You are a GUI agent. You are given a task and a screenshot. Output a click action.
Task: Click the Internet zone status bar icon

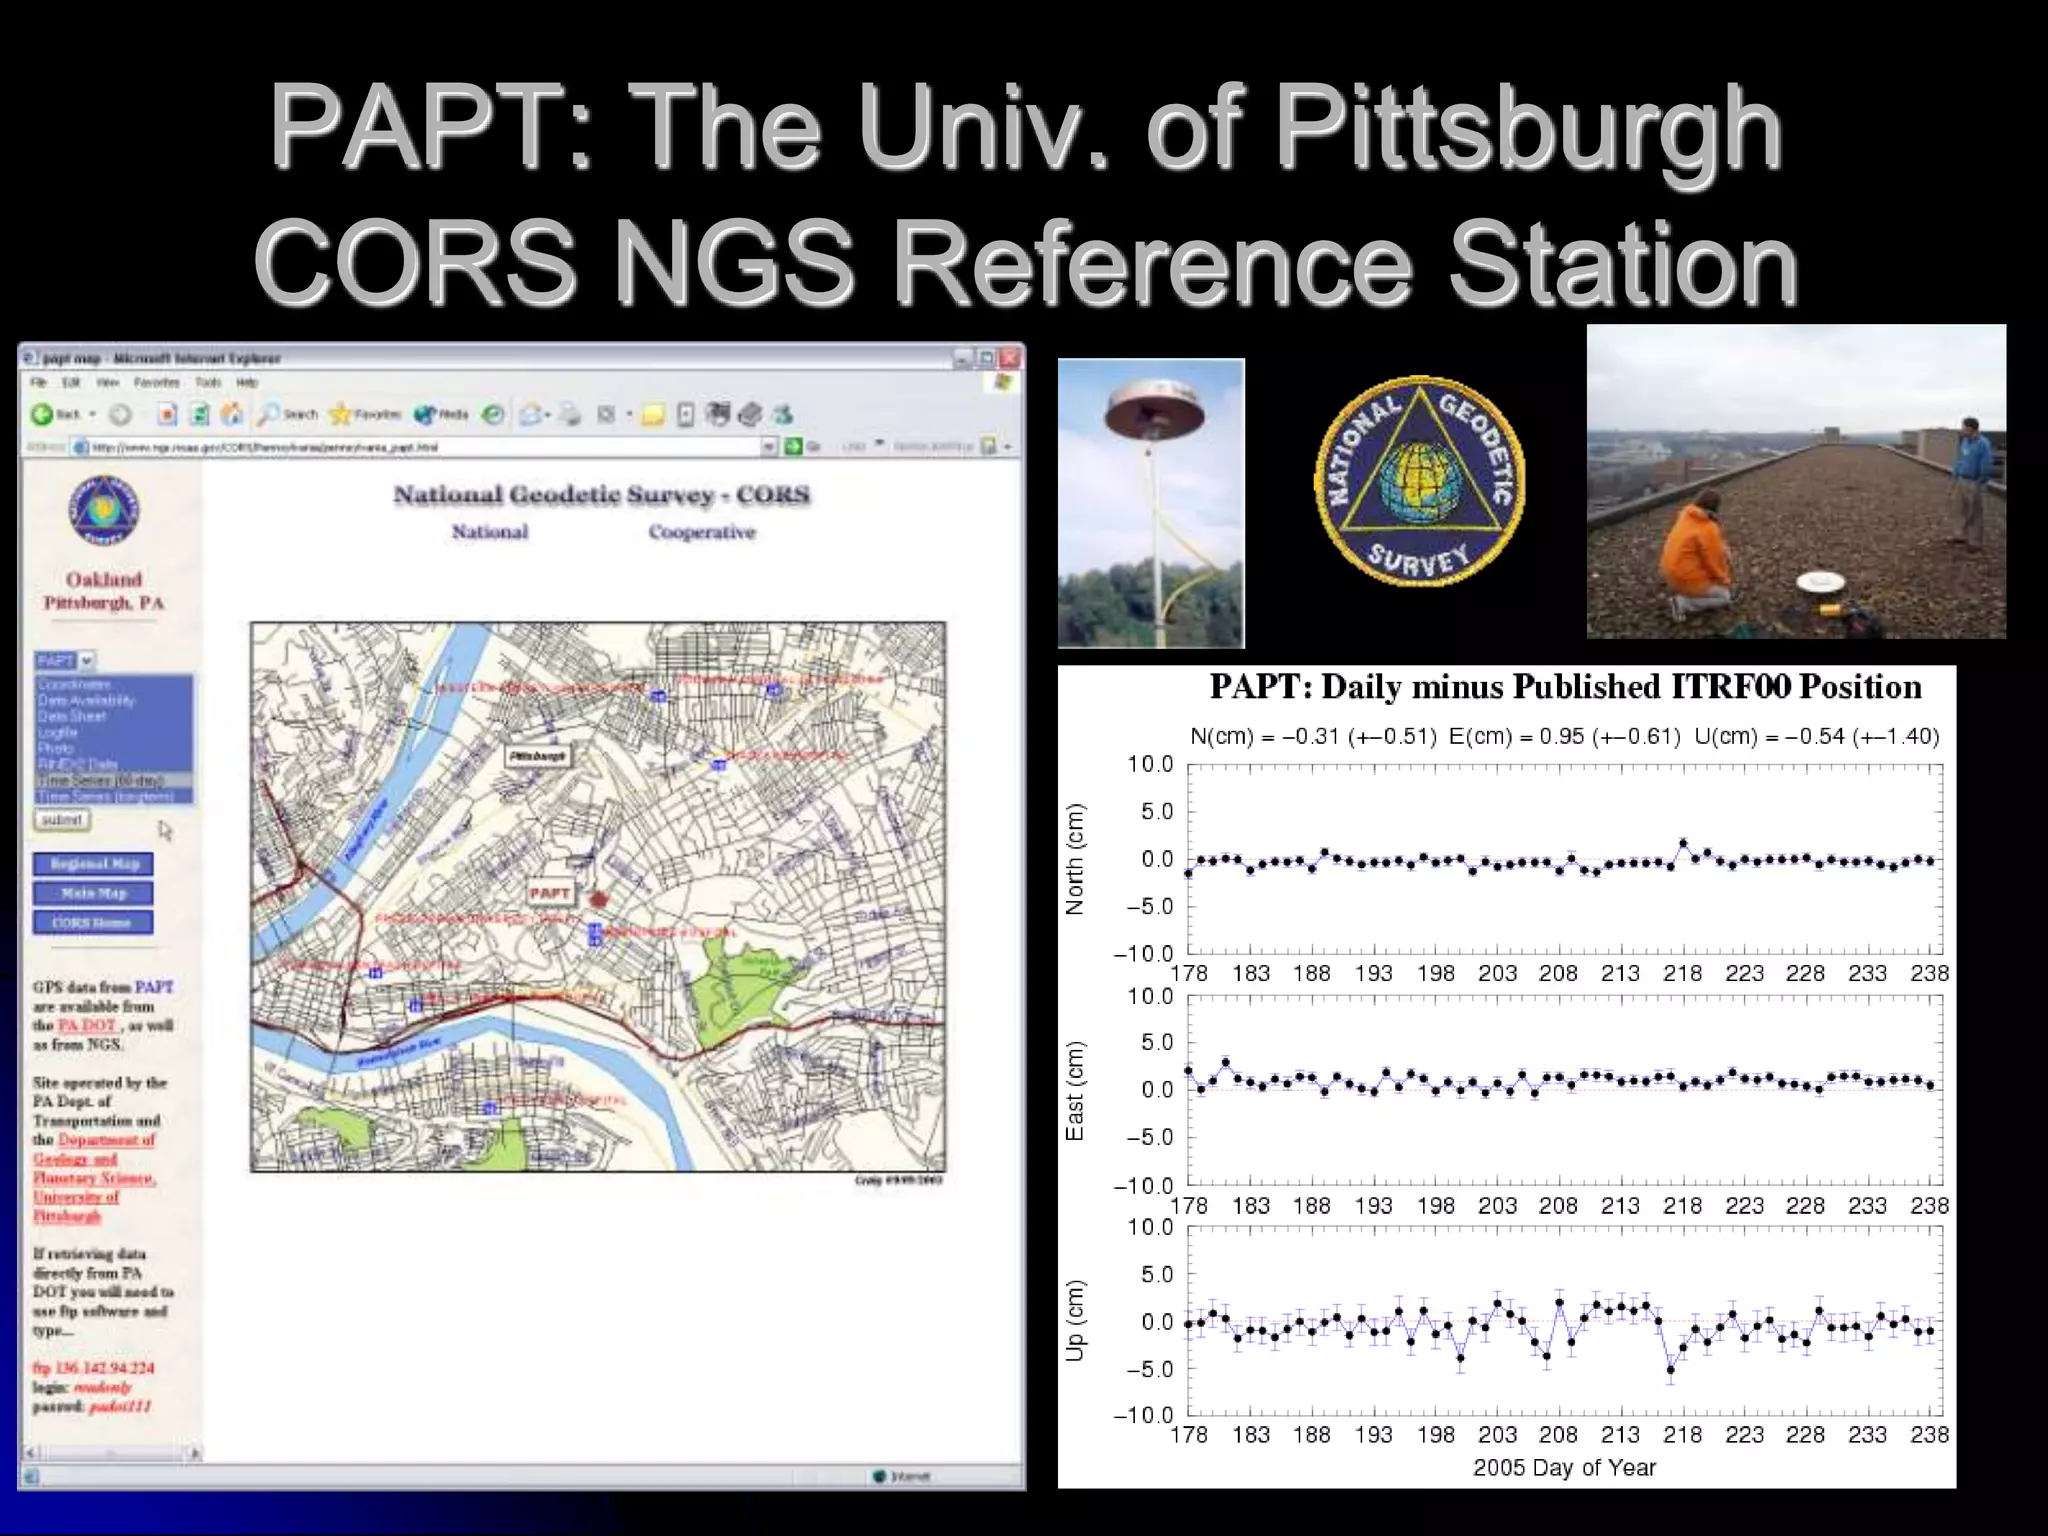point(880,1476)
